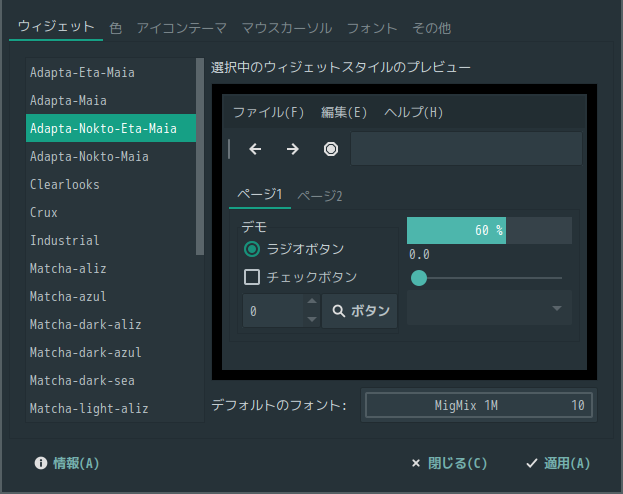Select the Matcha-dark-sea style
Screen dimensions: 623x494
(111, 380)
